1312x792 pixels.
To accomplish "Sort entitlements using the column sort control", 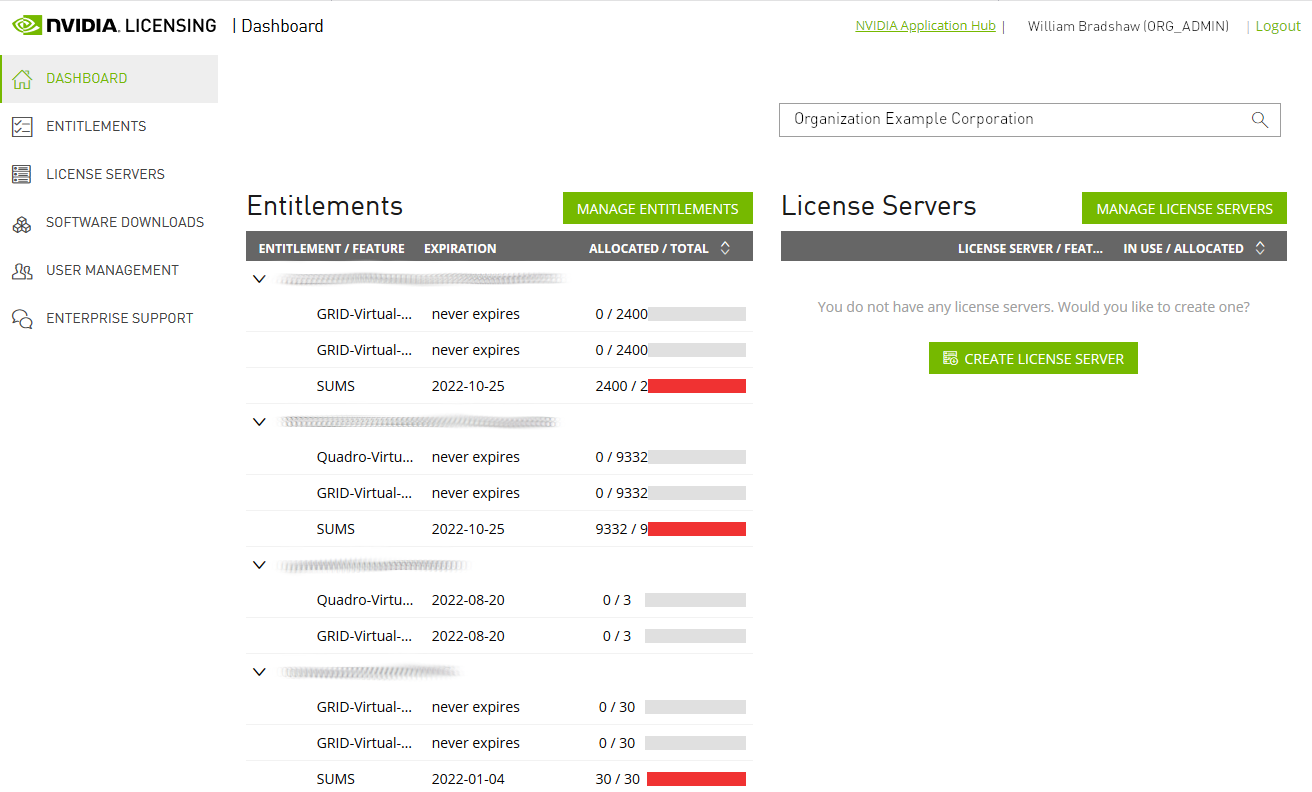I will (x=724, y=247).
